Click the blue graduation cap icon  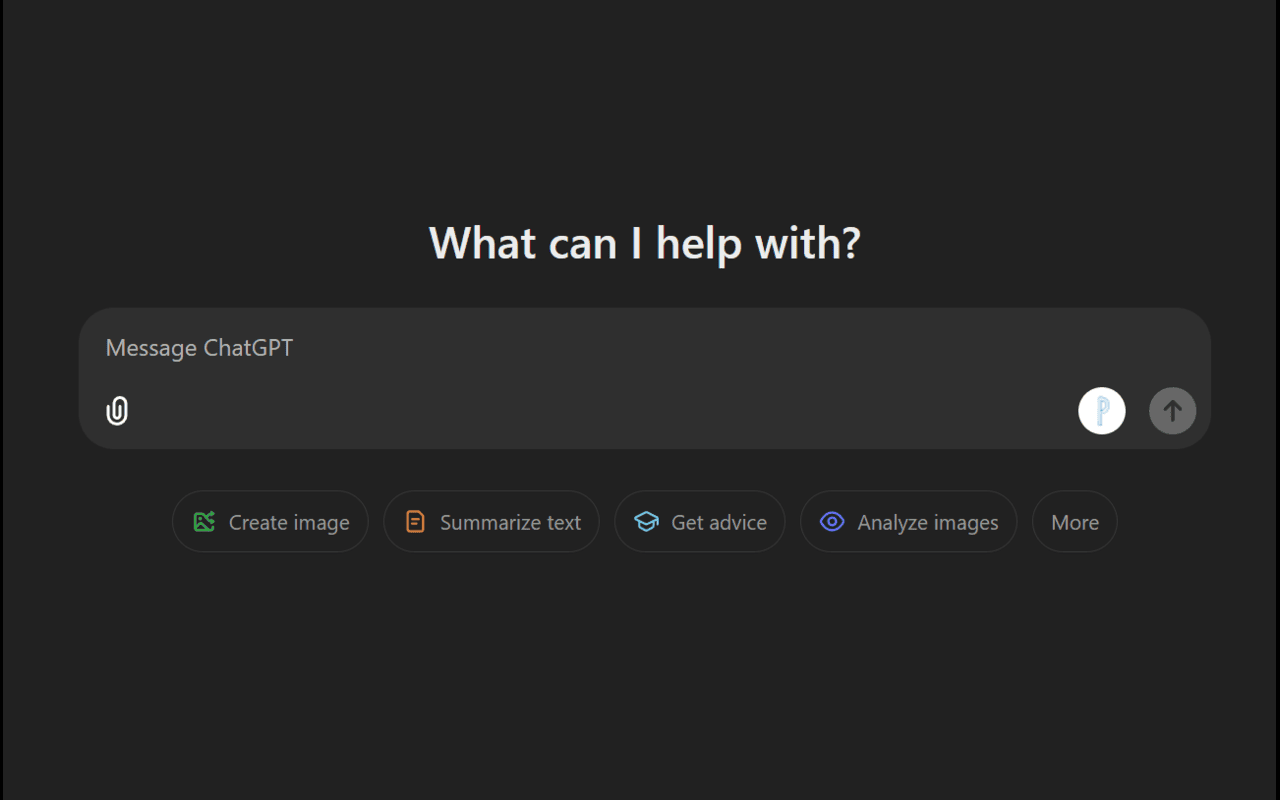pos(646,522)
